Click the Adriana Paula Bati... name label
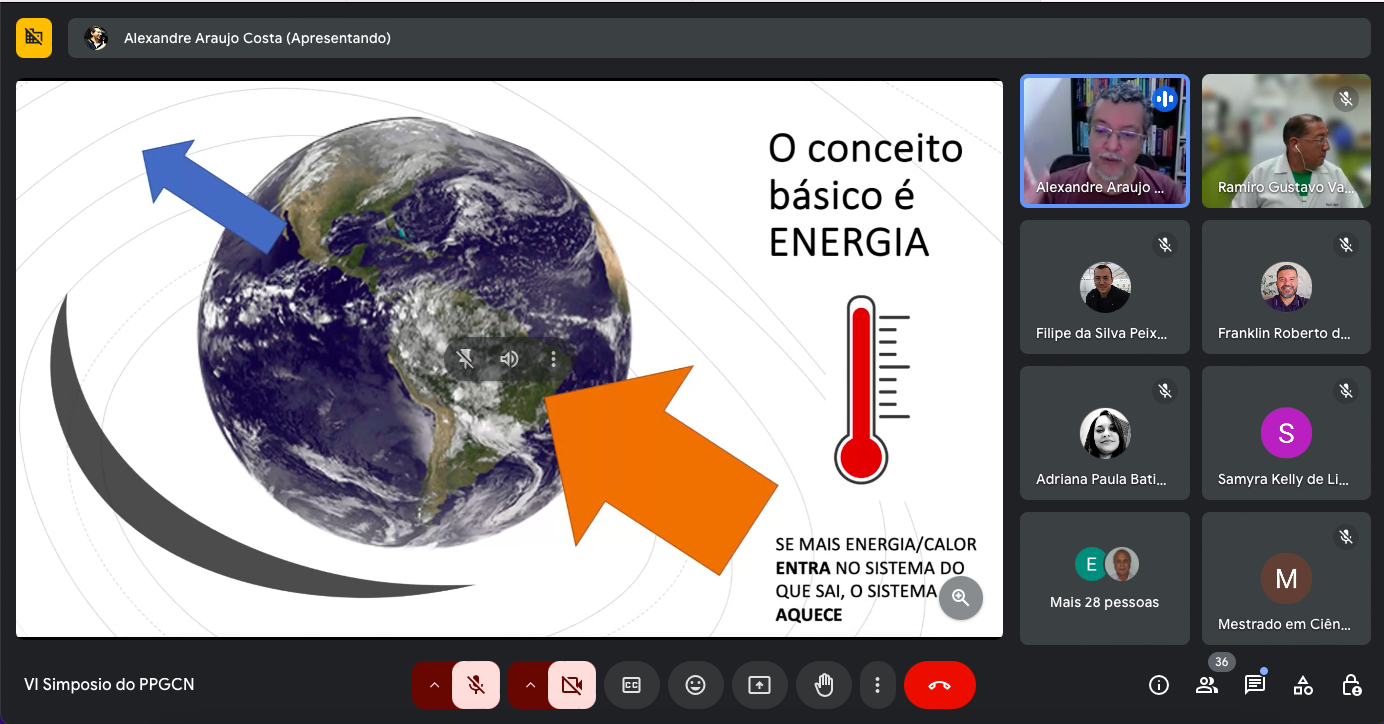The height and width of the screenshot is (724, 1384). pos(1101,480)
